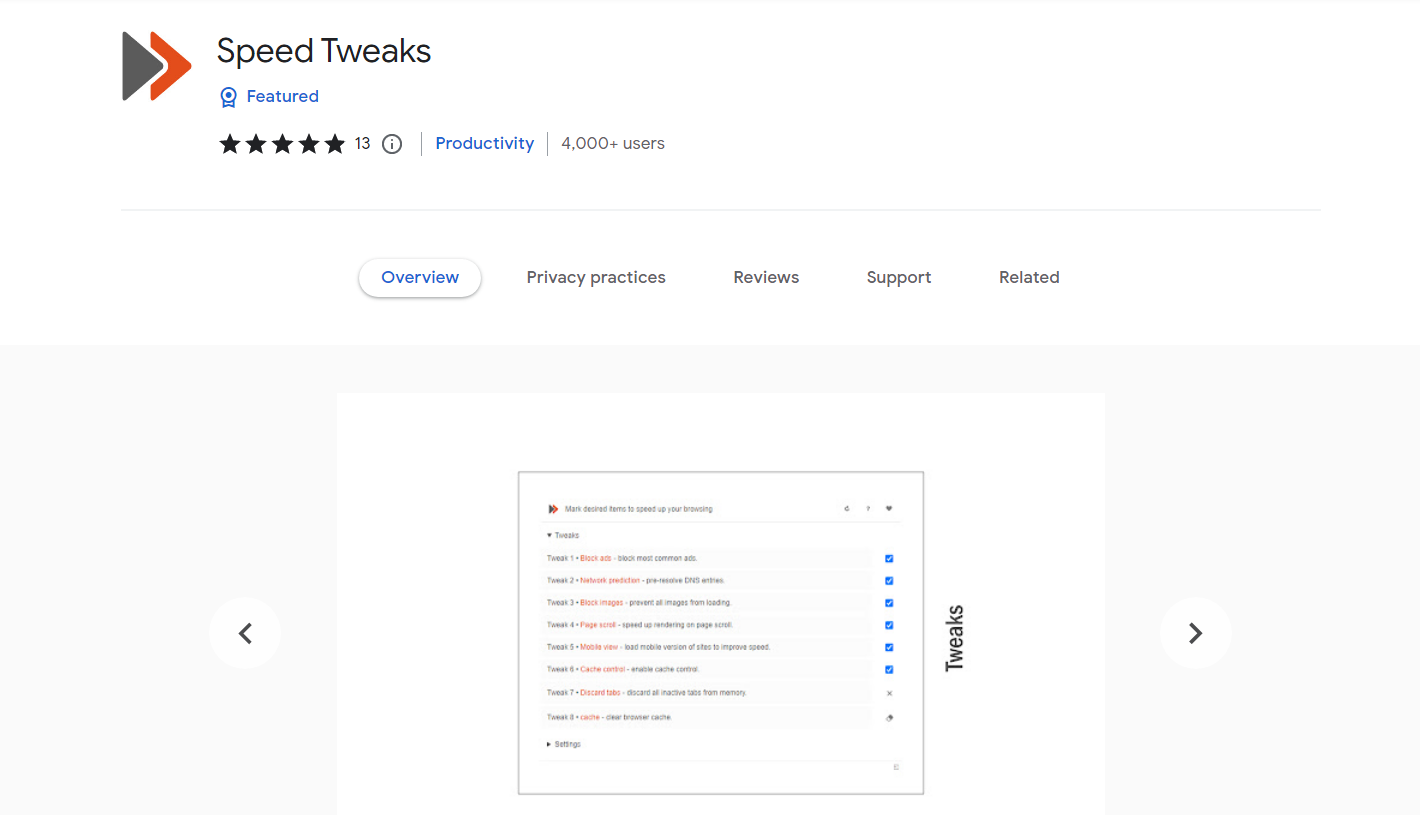
Task: Click the Speed Tweaks extension logo
Action: point(157,66)
